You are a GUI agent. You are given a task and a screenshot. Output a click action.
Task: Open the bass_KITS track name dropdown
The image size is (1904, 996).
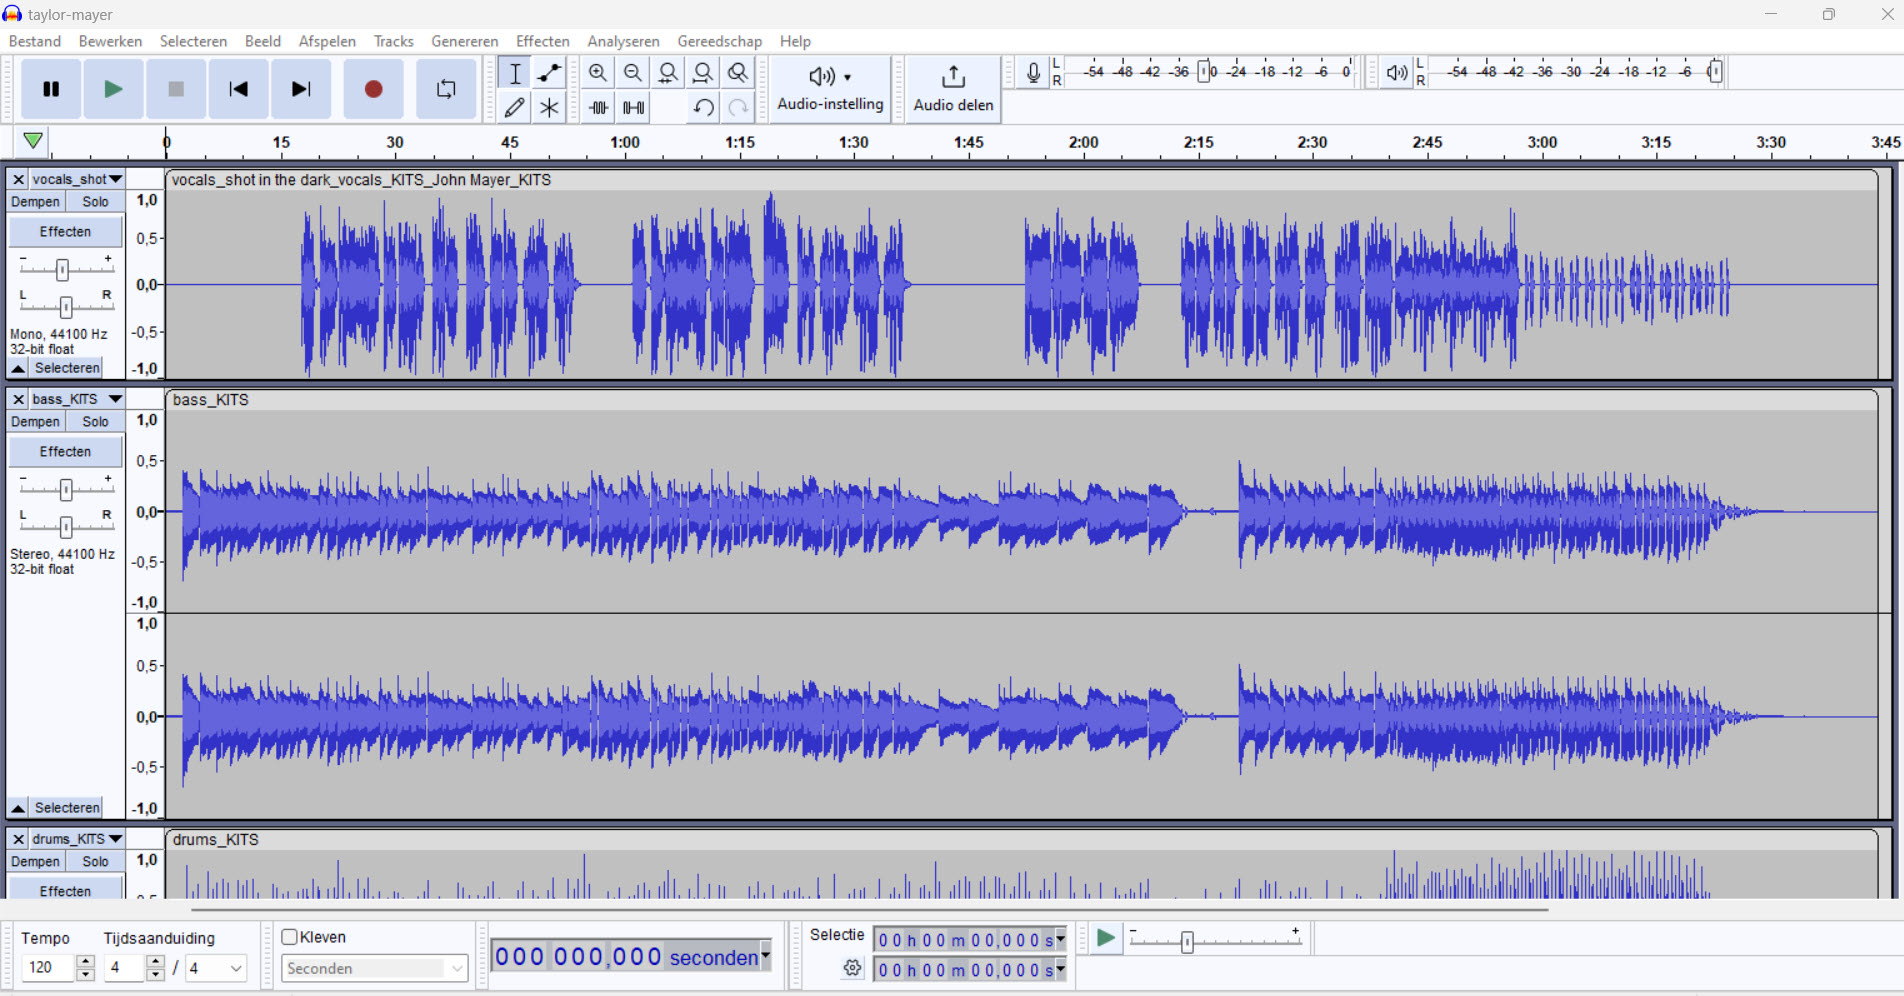click(x=76, y=399)
